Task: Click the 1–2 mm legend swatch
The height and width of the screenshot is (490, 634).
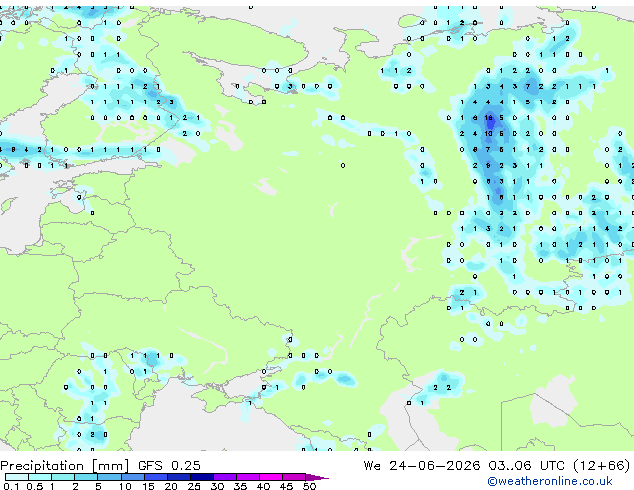Action: 63,477
